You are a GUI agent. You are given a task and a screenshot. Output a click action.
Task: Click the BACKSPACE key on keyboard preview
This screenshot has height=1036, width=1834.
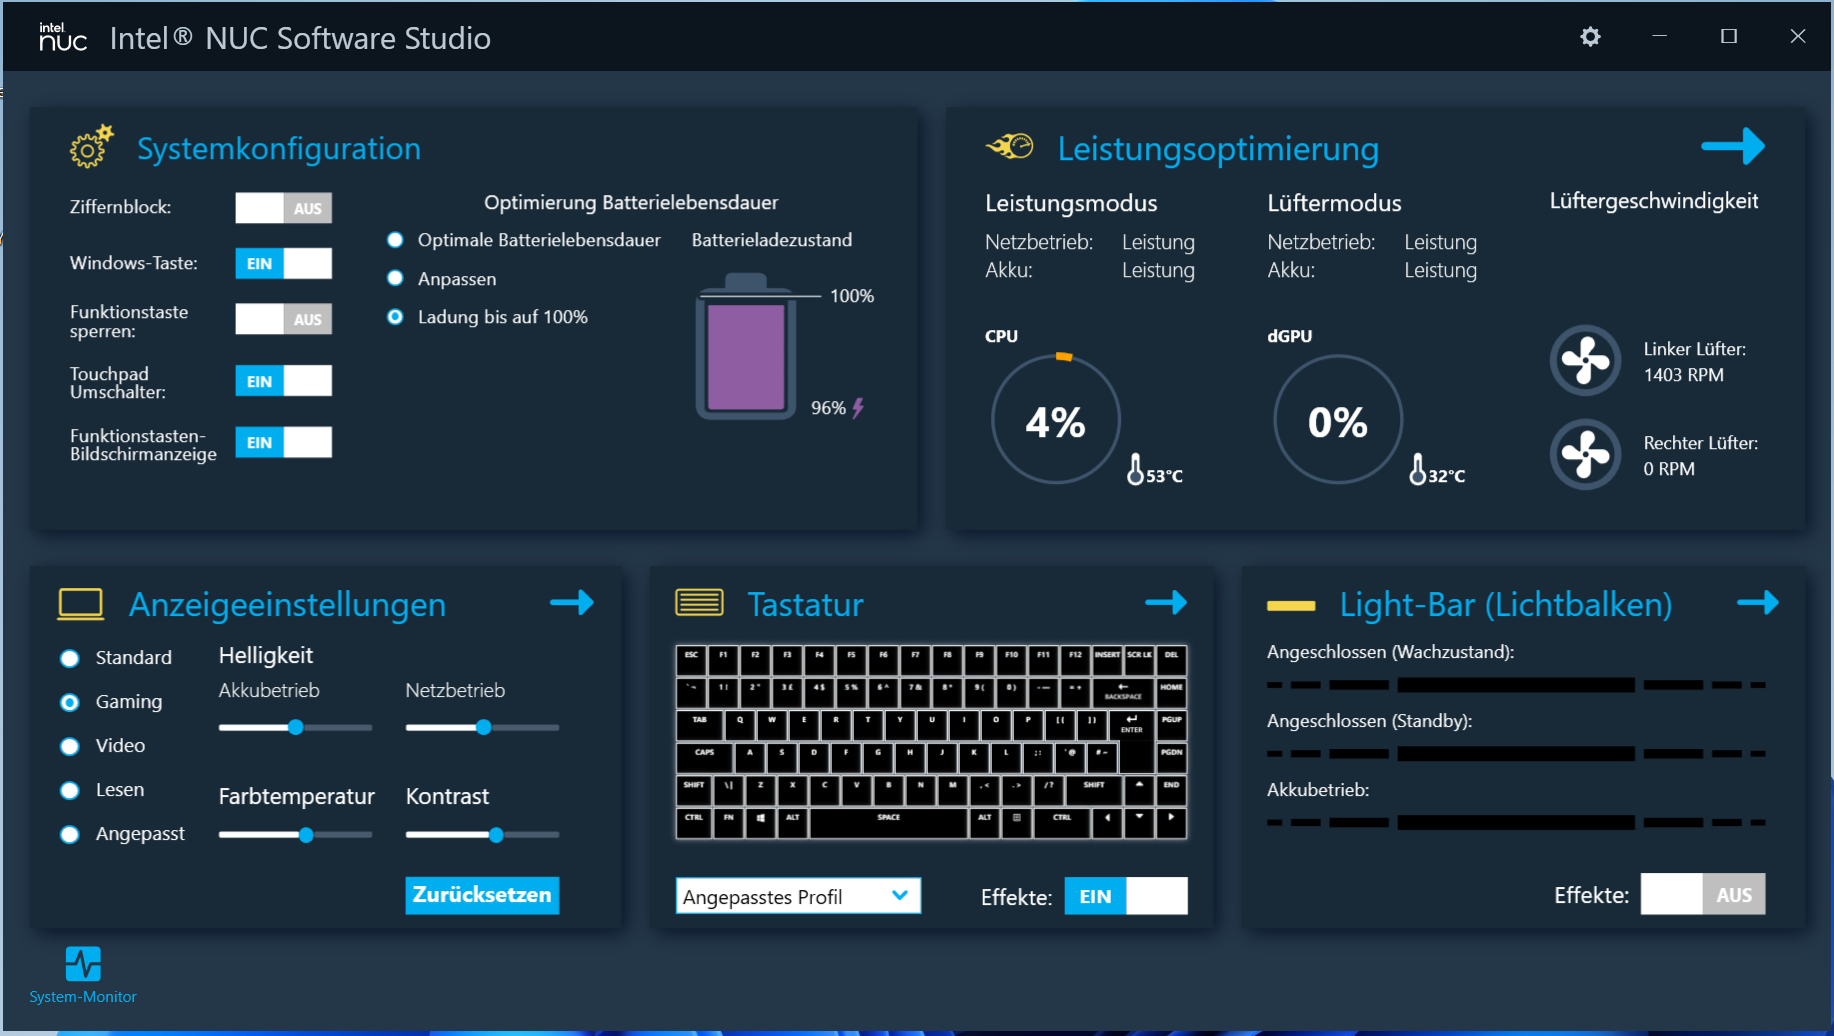pyautogui.click(x=1123, y=691)
